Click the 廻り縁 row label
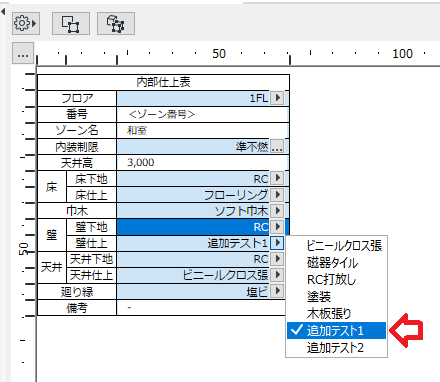Image resolution: width=440 pixels, height=382 pixels. click(77, 291)
